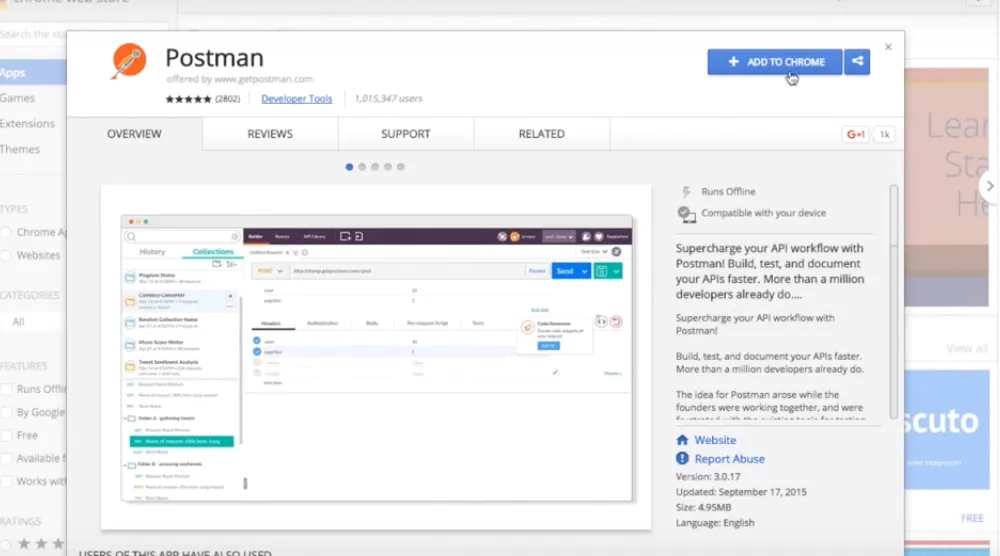The width and height of the screenshot is (1000, 556).
Task: Toggle the By Google feature checkbox
Action: [x=6, y=412]
